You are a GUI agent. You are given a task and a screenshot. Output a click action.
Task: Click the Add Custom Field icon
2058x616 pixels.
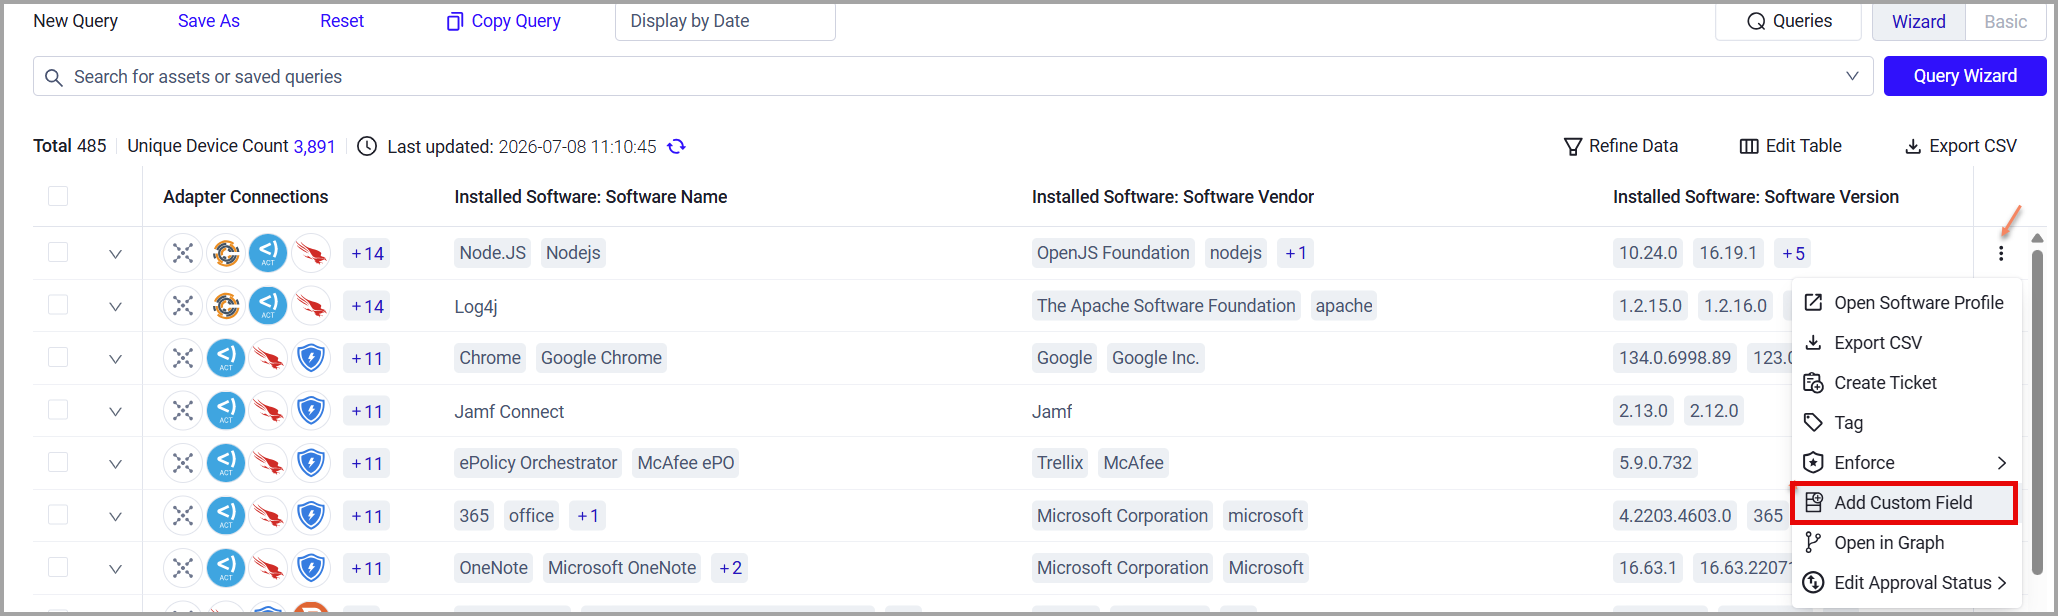(1813, 502)
